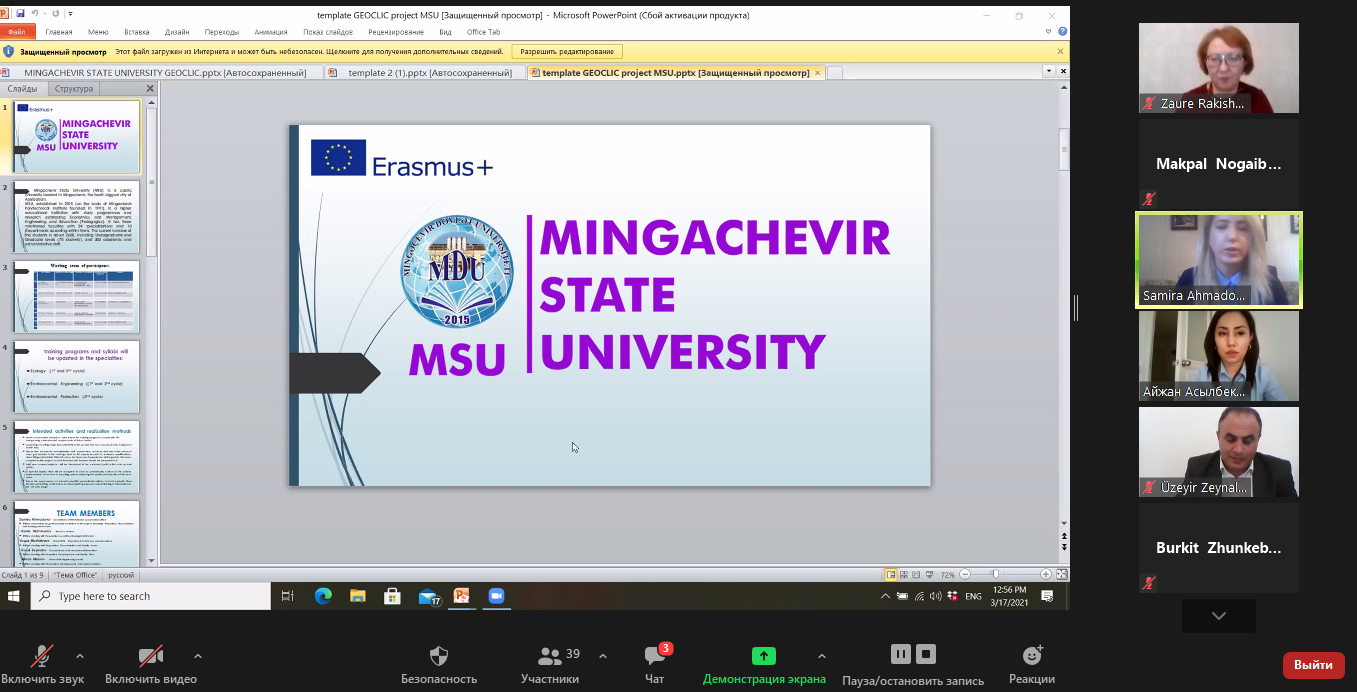Select slide 6 TEAM MEMBERS thumbnail
Image resolution: width=1357 pixels, height=692 pixels.
pyautogui.click(x=76, y=535)
